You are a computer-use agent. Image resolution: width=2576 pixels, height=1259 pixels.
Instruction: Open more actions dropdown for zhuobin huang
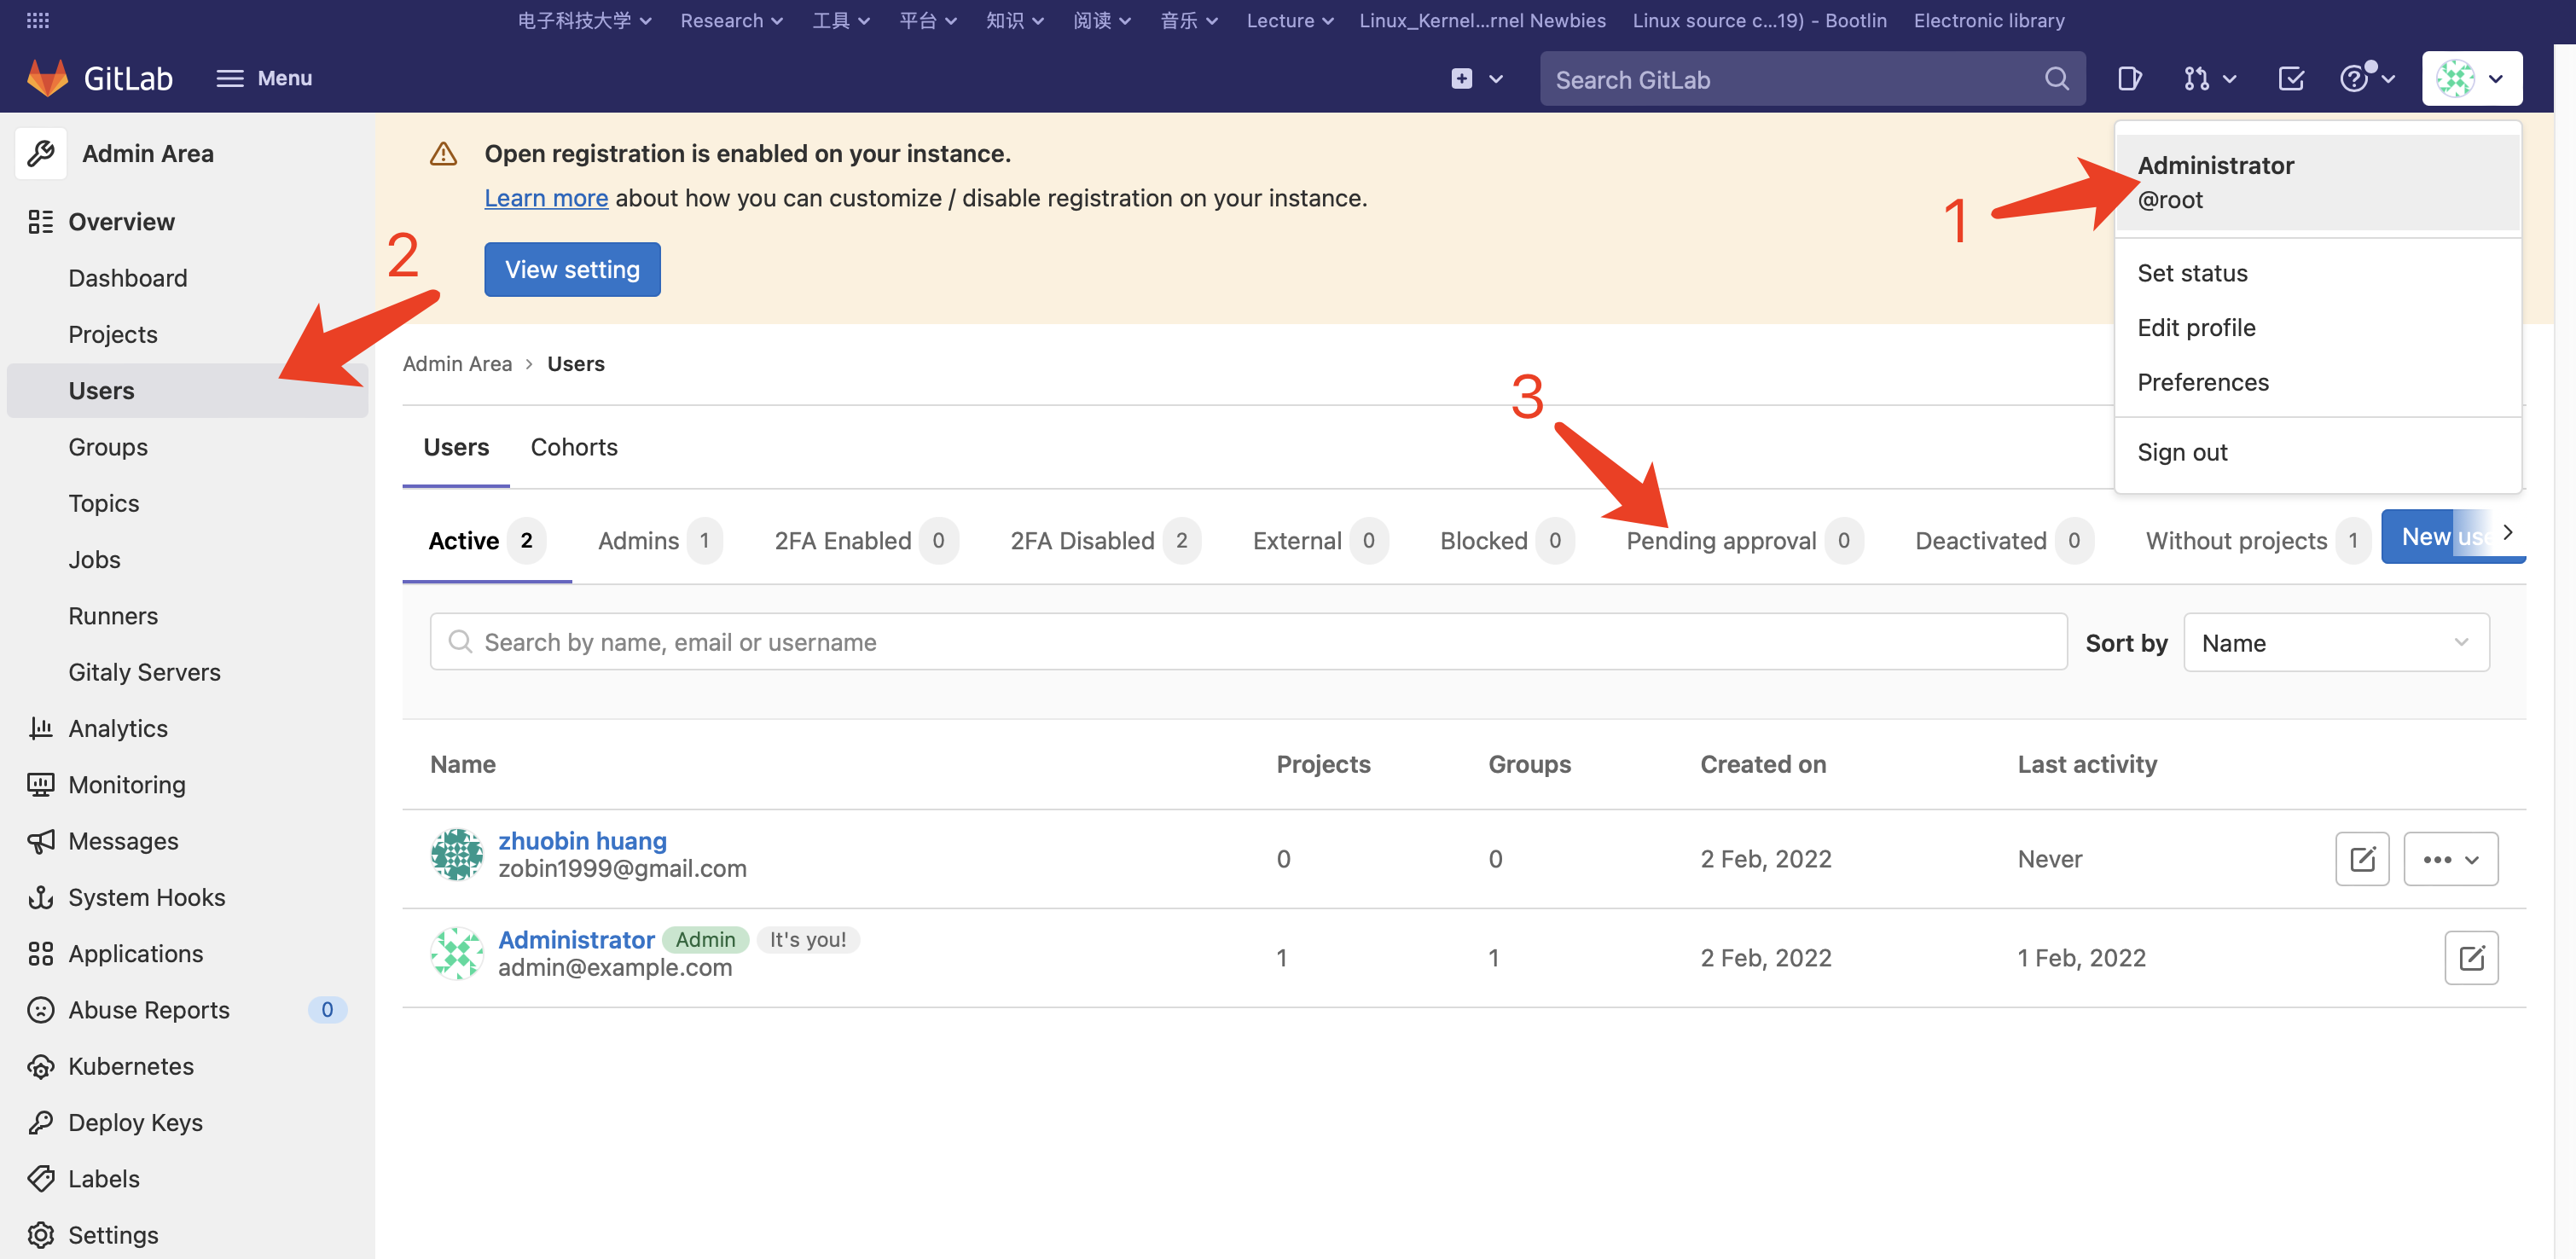tap(2450, 859)
